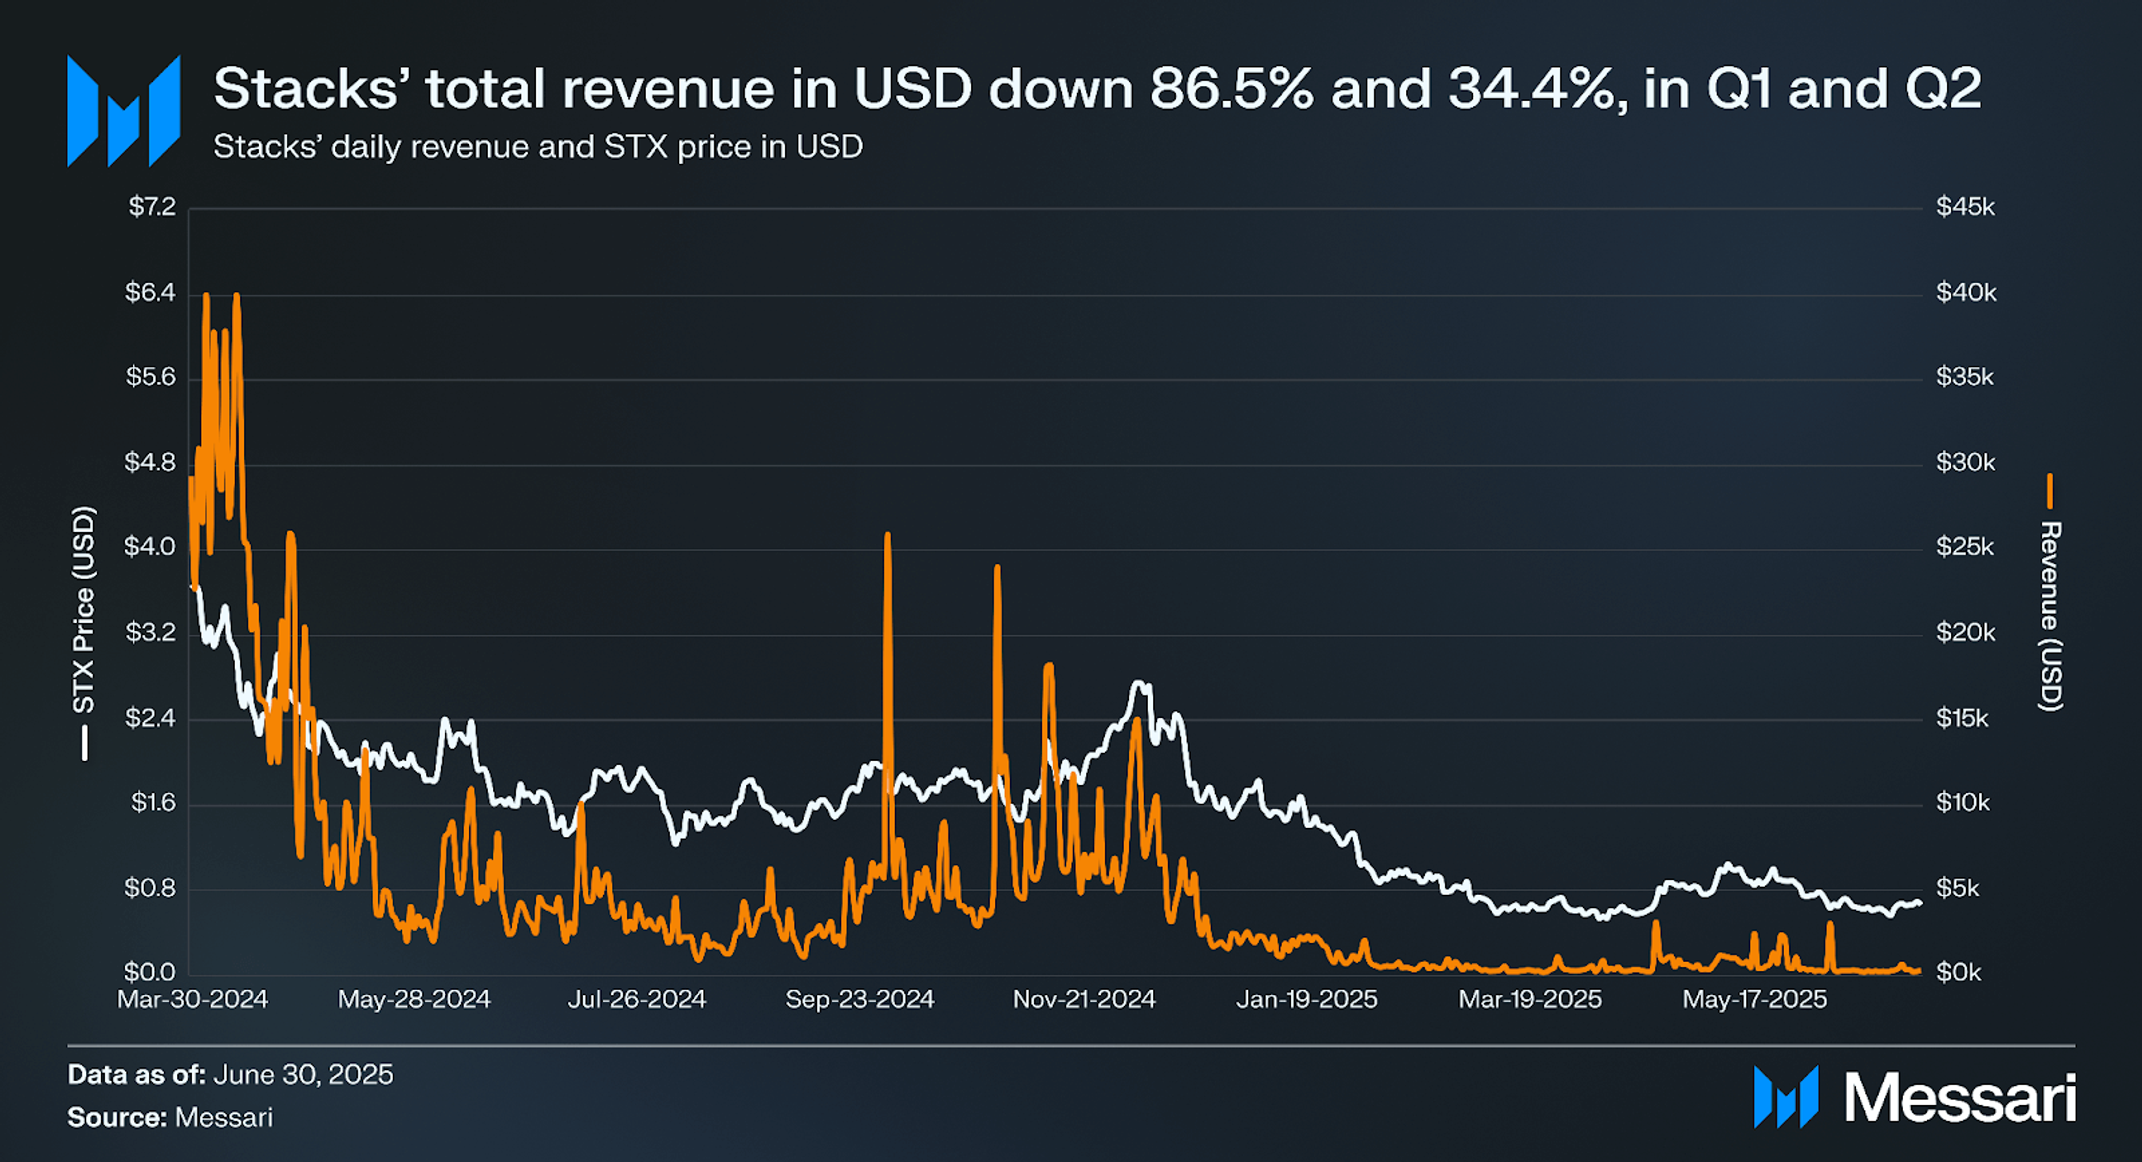Screen dimensions: 2142x1162
Task: Click the chart title about Stacks' total revenue
Action: 1096,88
